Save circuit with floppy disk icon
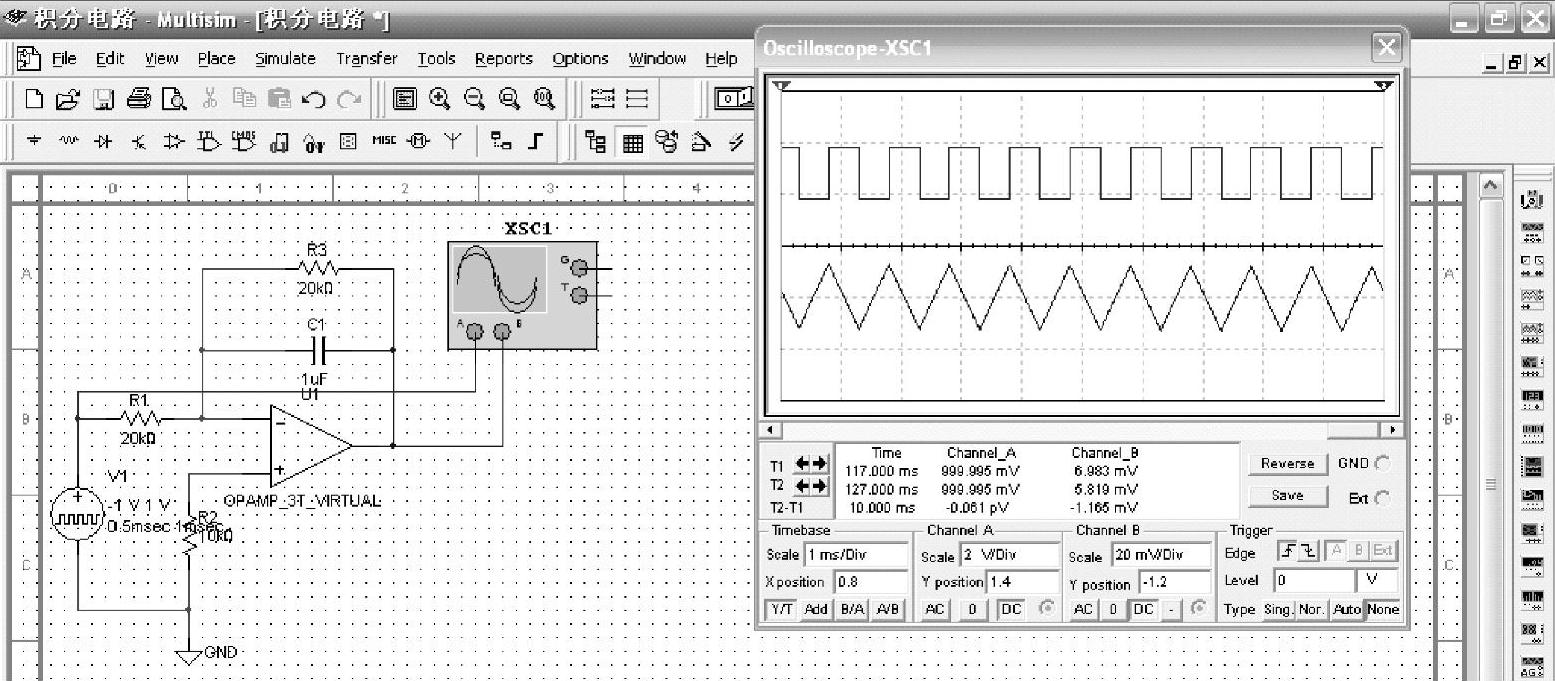 point(103,98)
